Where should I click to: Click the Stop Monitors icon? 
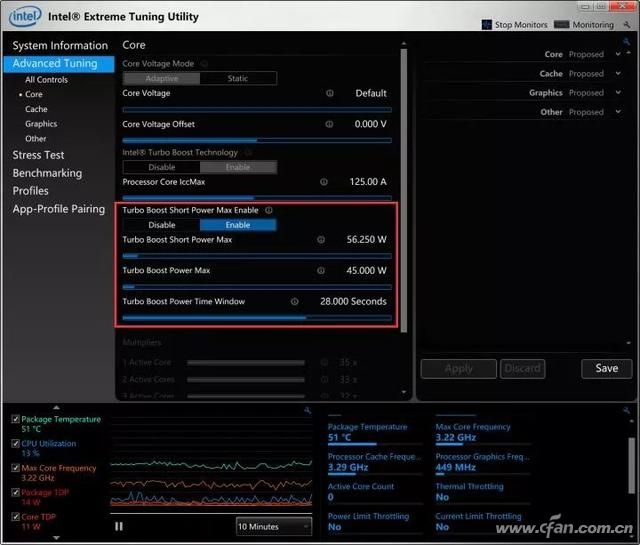(x=487, y=24)
